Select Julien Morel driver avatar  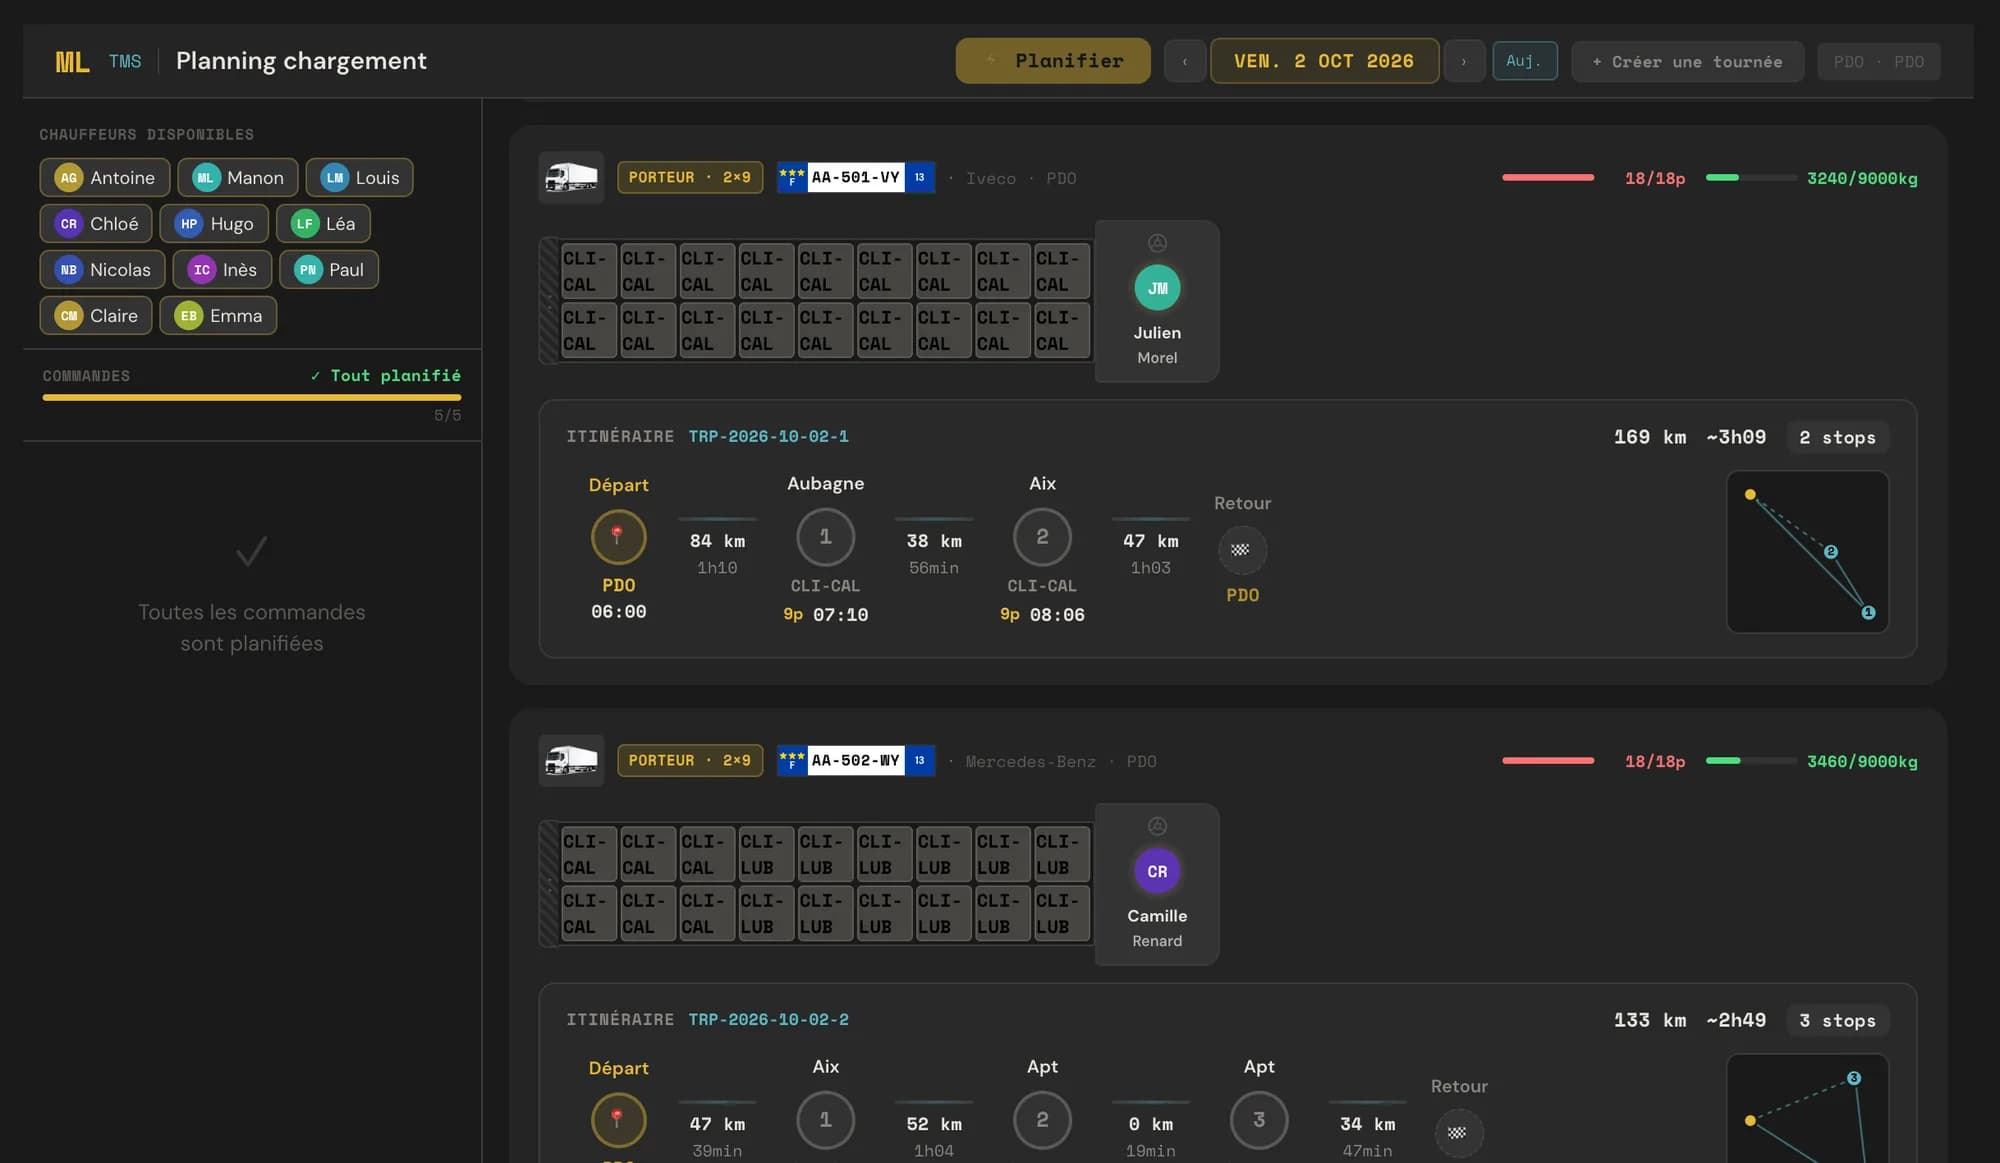1157,288
